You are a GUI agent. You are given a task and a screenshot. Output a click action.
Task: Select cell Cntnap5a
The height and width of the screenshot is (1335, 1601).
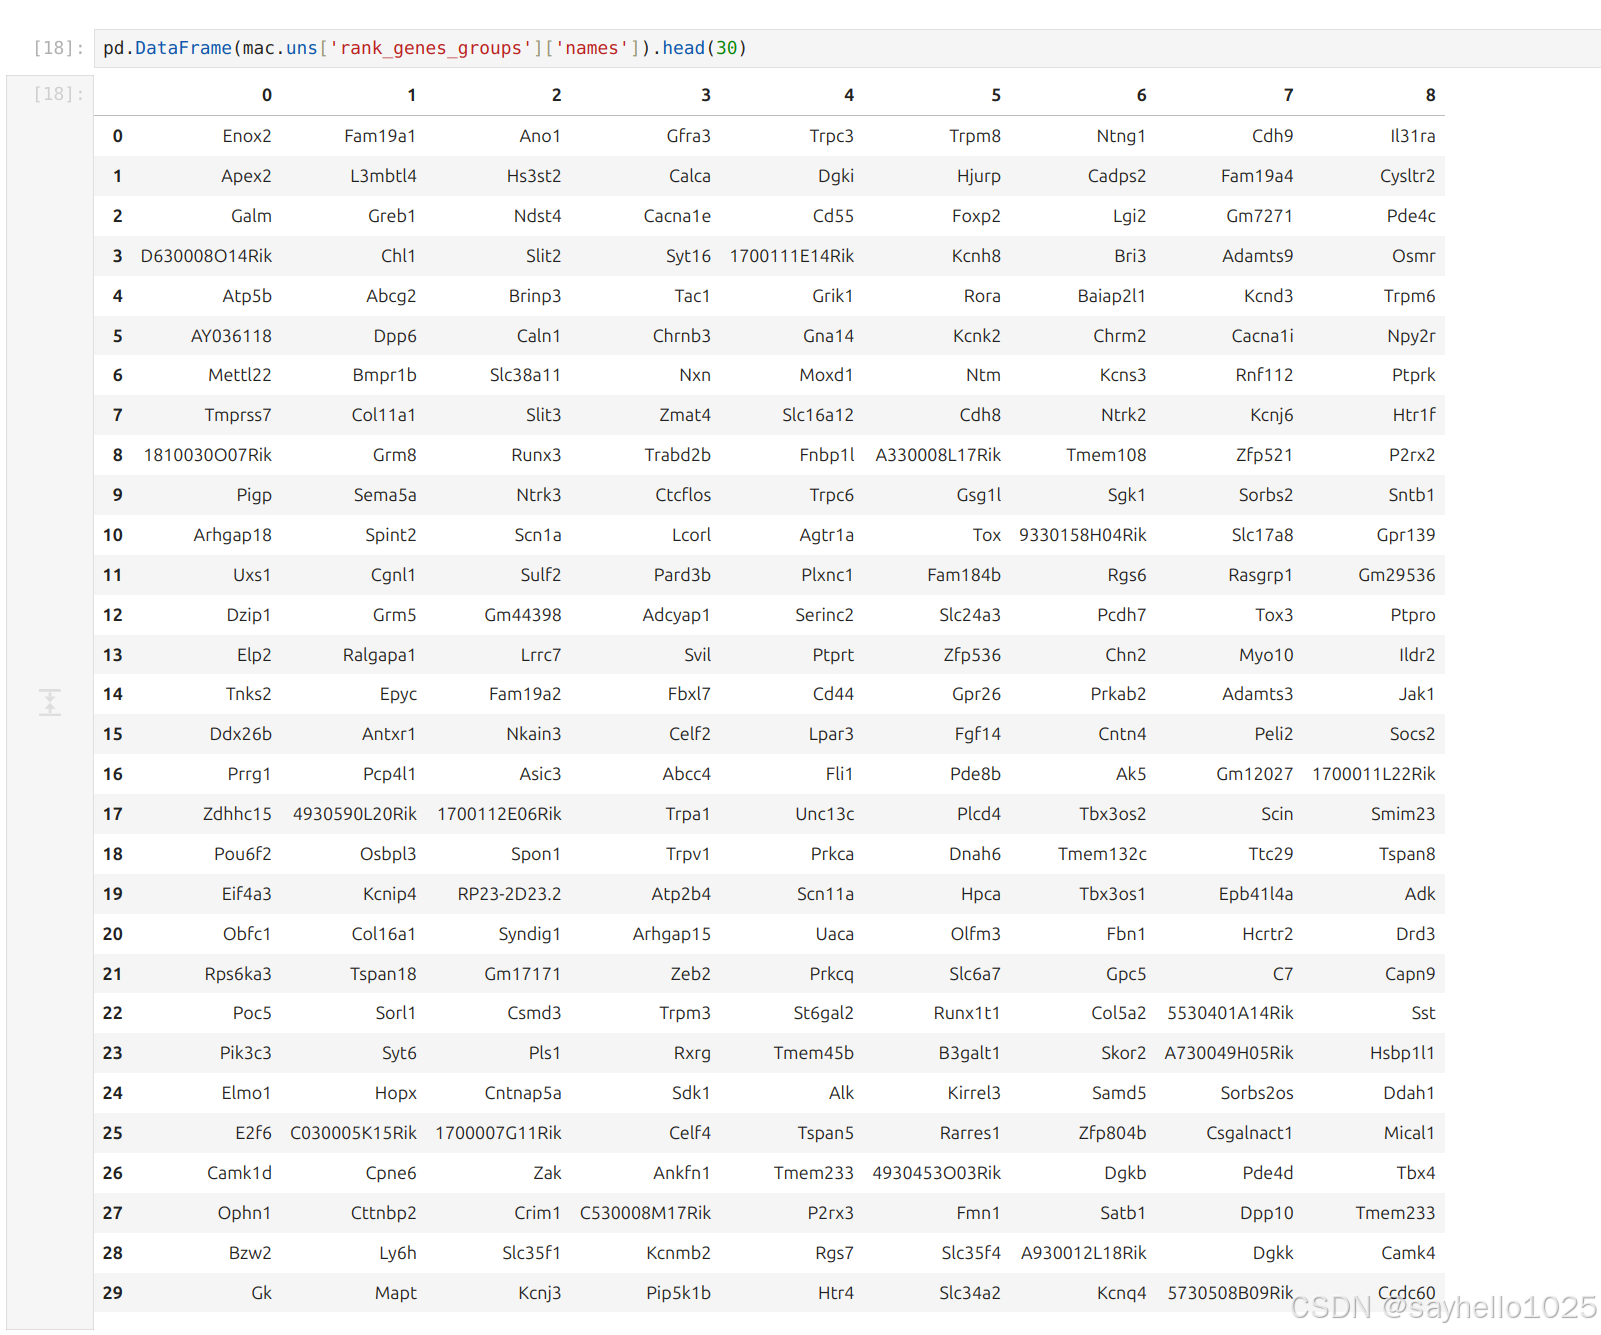[x=523, y=1093]
